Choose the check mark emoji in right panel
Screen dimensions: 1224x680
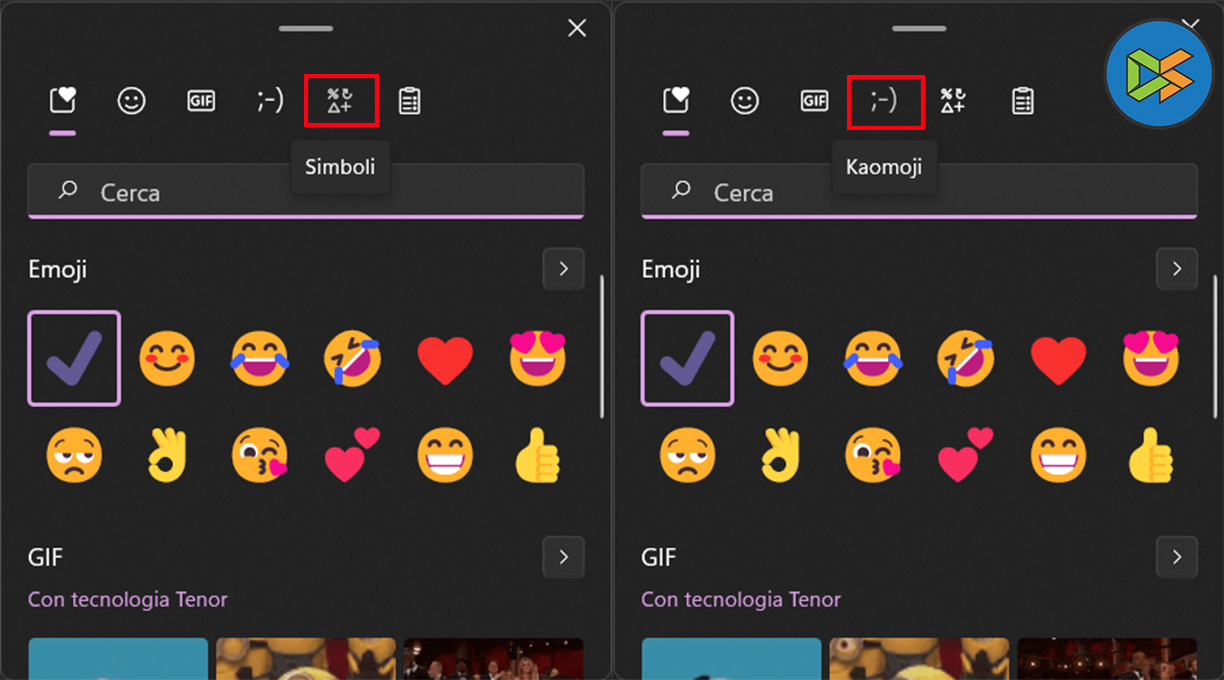[687, 359]
